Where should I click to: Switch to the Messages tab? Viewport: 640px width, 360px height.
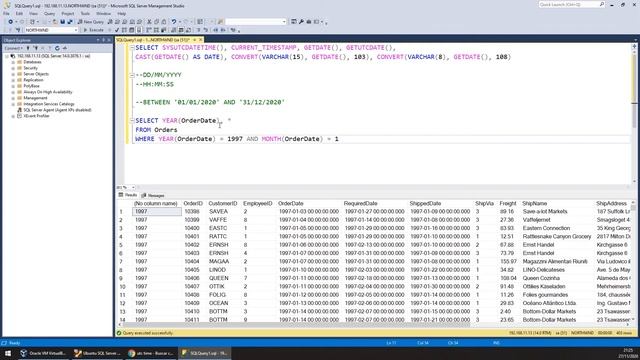pyautogui.click(x=153, y=196)
